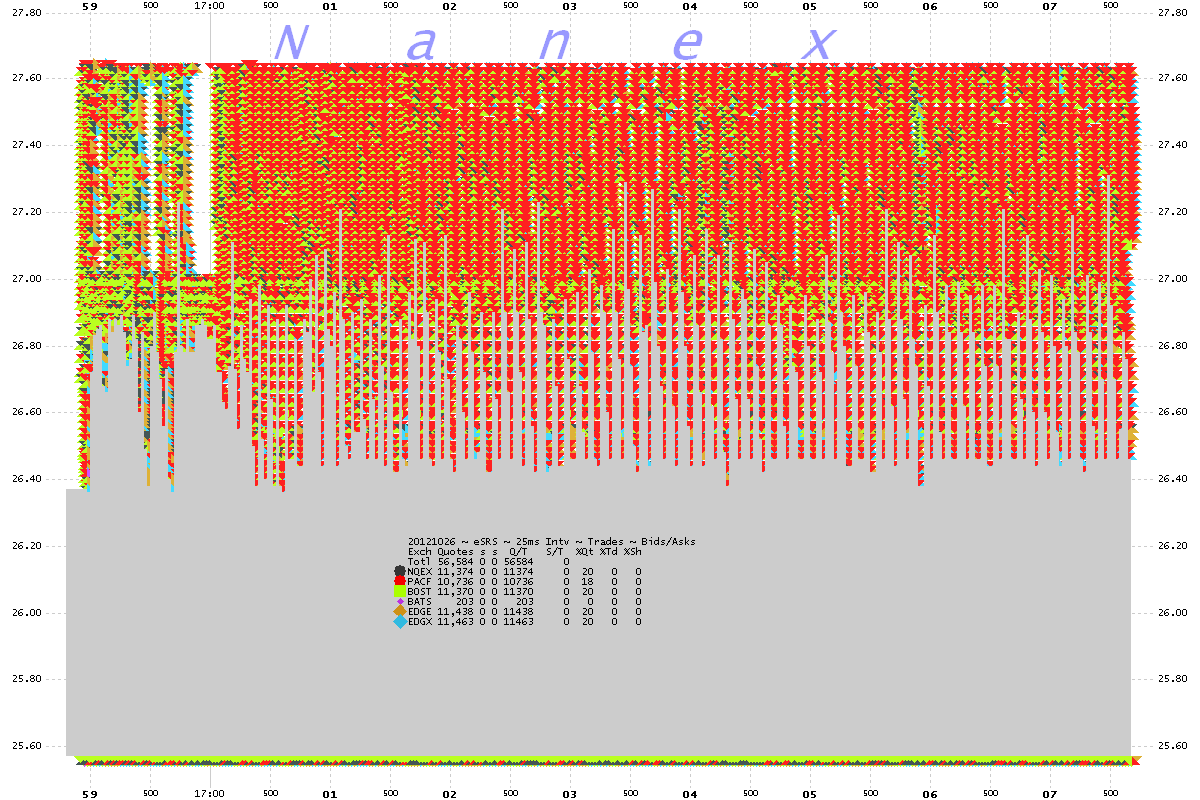Viewport: 1200px width, 800px height.
Task: Click the PACF red legend marker
Action: 400,581
